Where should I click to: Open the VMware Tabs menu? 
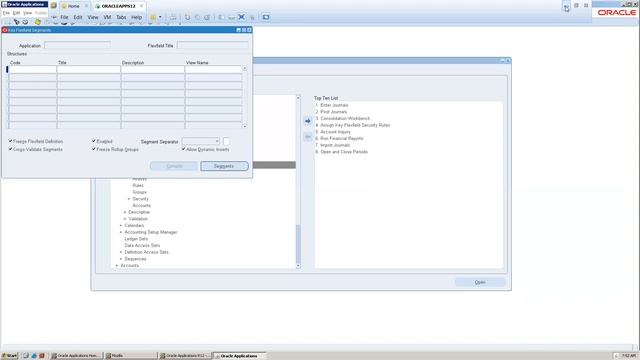[121, 17]
